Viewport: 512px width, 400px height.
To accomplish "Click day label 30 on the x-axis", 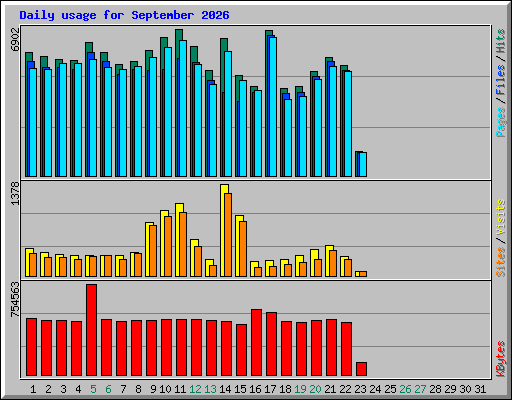I will tap(465, 389).
